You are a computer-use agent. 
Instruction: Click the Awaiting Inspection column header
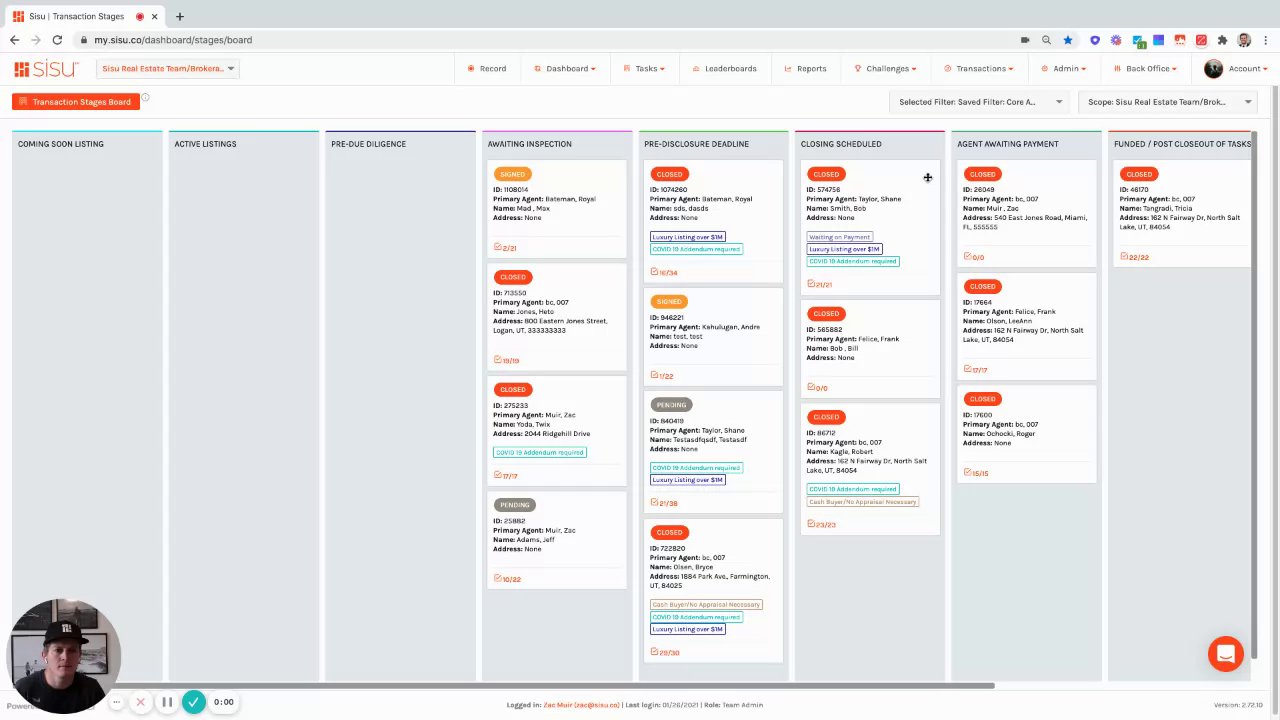(x=529, y=144)
